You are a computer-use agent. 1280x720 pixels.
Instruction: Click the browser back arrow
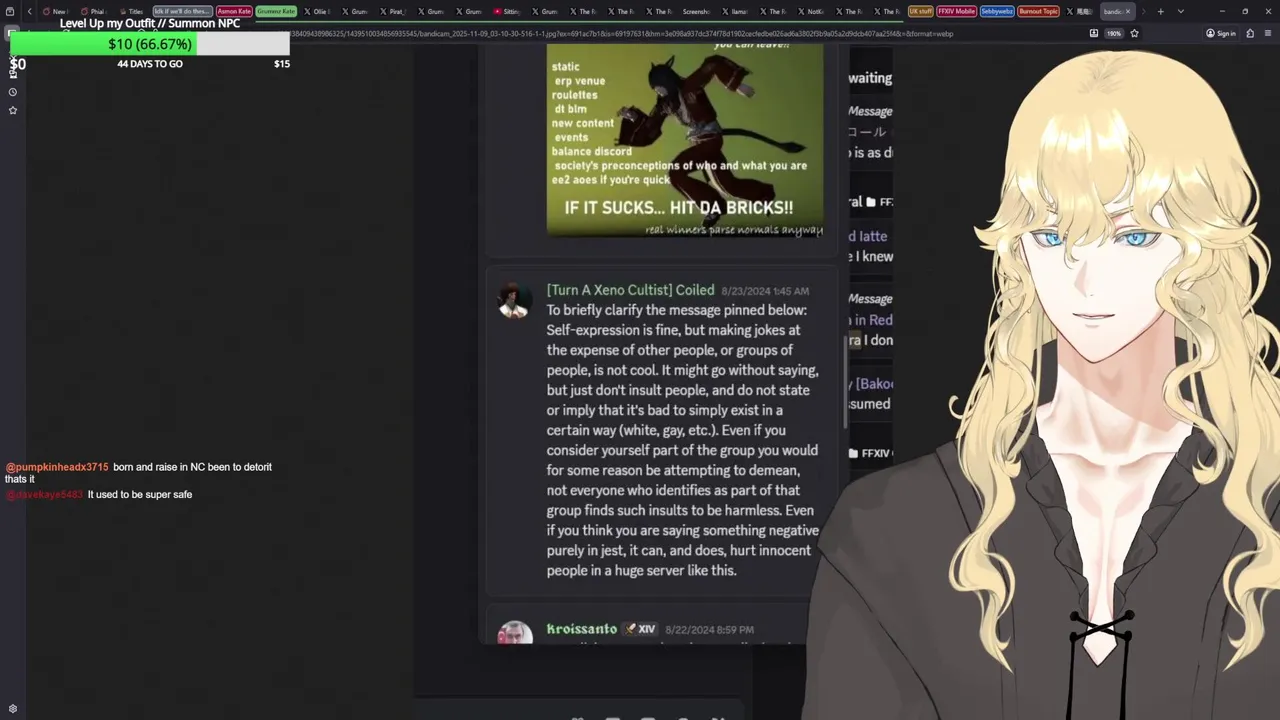(x=30, y=11)
